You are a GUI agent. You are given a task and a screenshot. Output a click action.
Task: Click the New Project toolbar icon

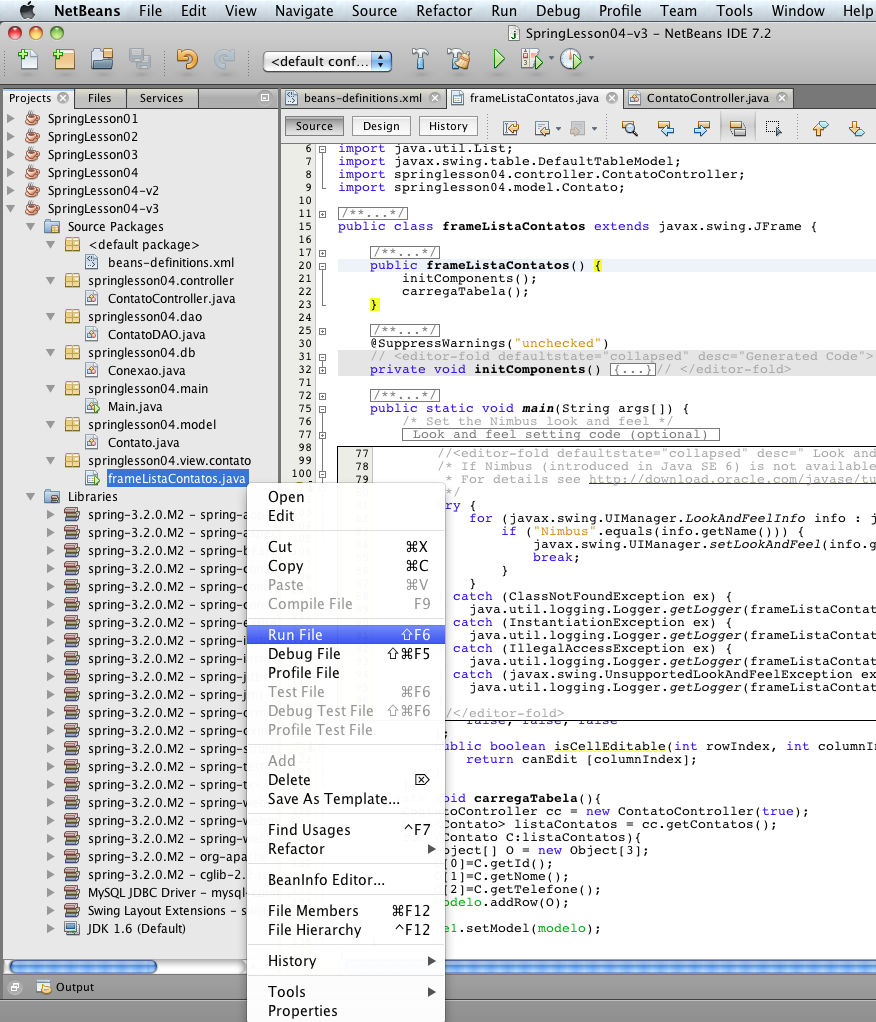(x=64, y=60)
